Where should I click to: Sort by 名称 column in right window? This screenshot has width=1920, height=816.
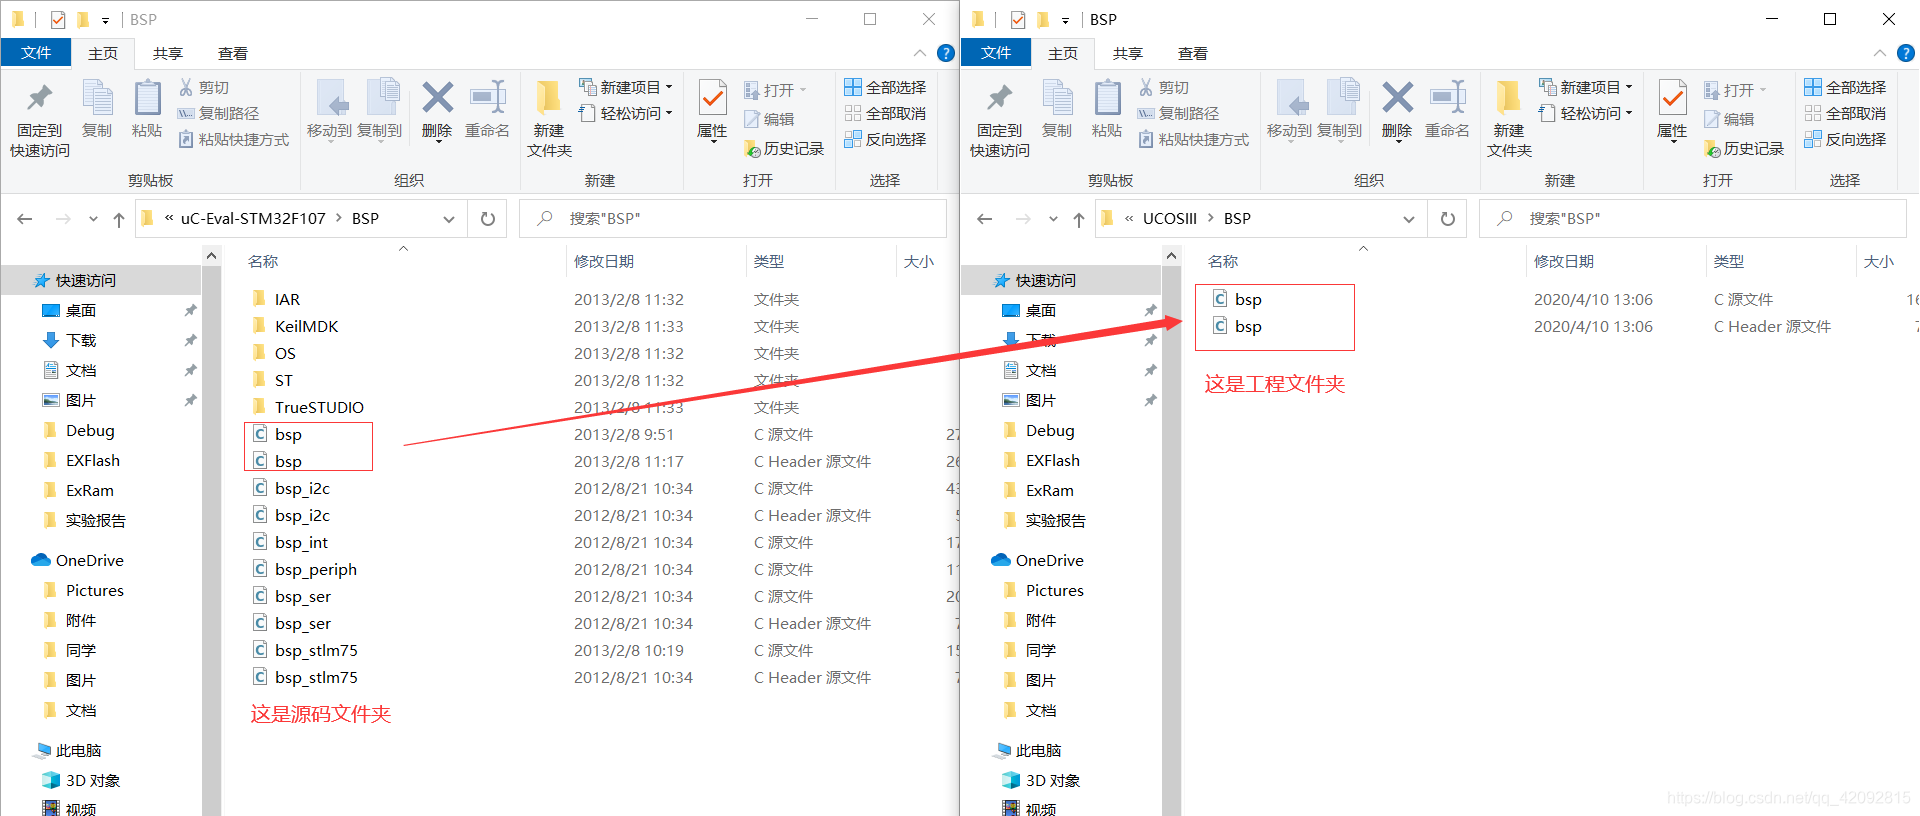(1222, 262)
